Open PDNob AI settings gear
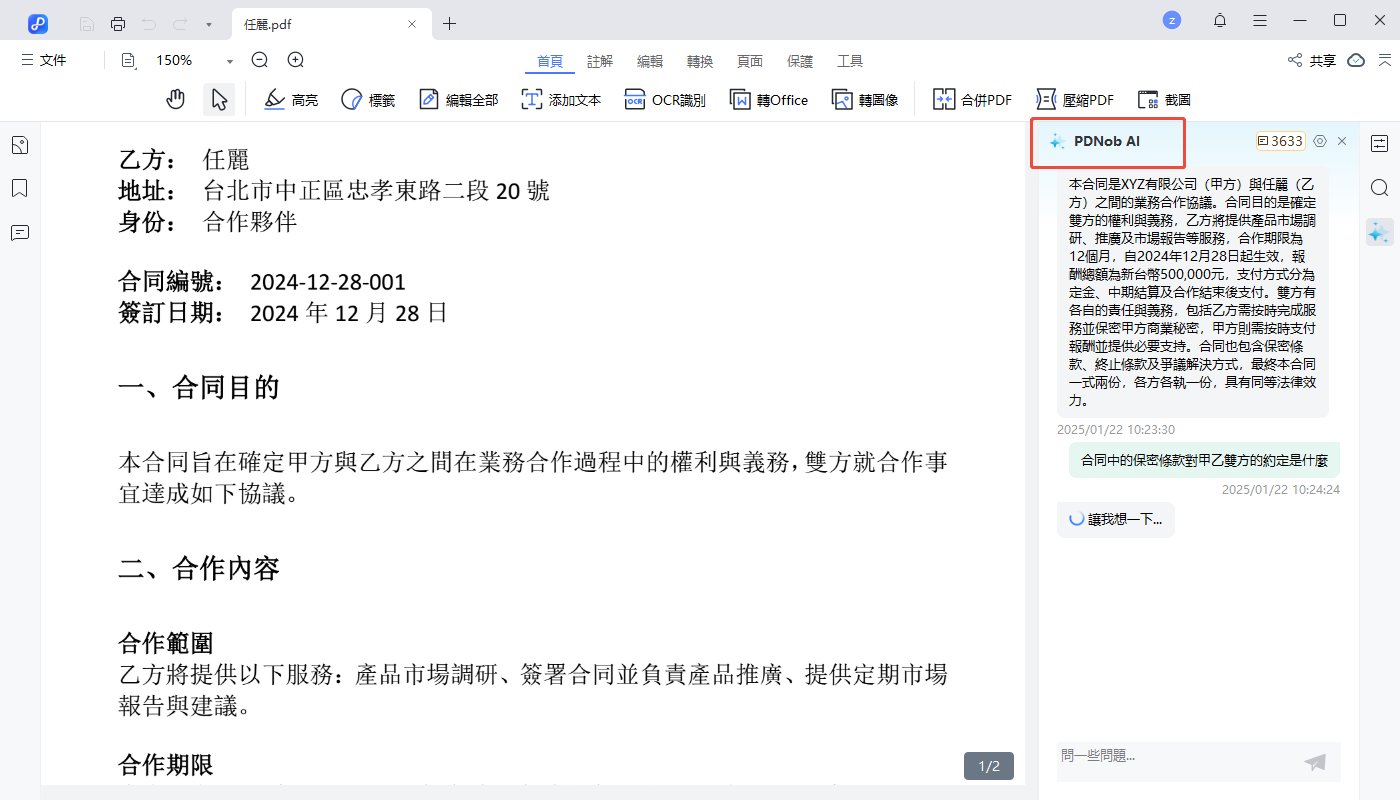This screenshot has width=1400, height=800. click(1319, 141)
